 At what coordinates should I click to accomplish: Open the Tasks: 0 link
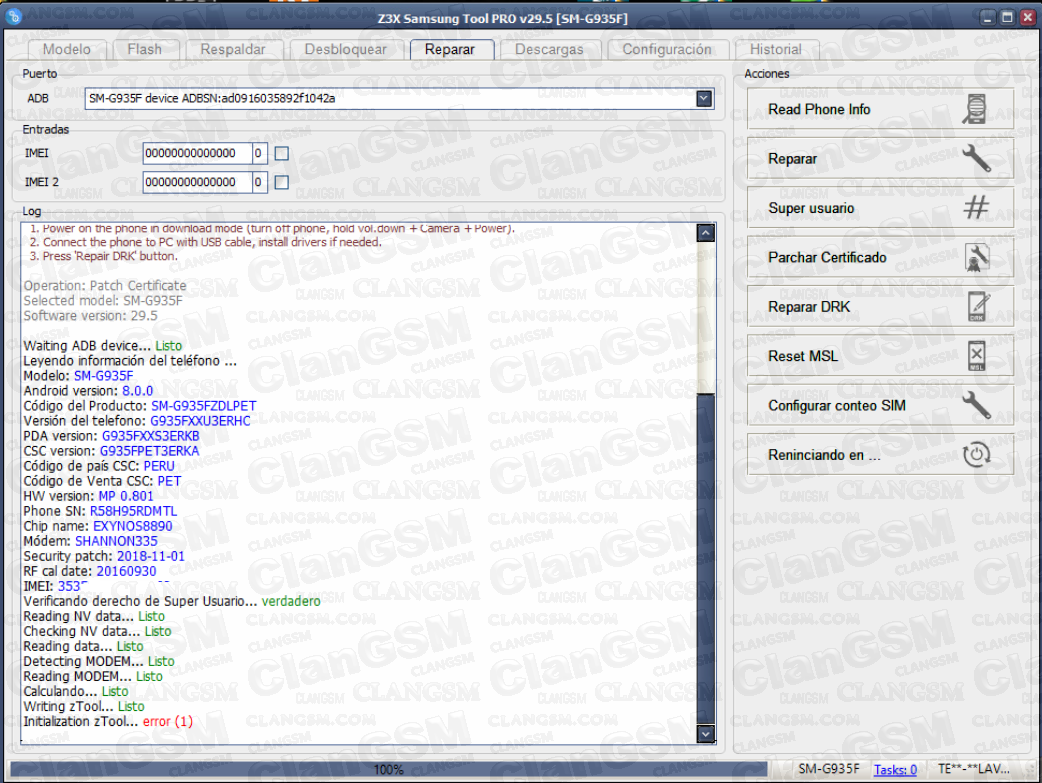point(894,769)
